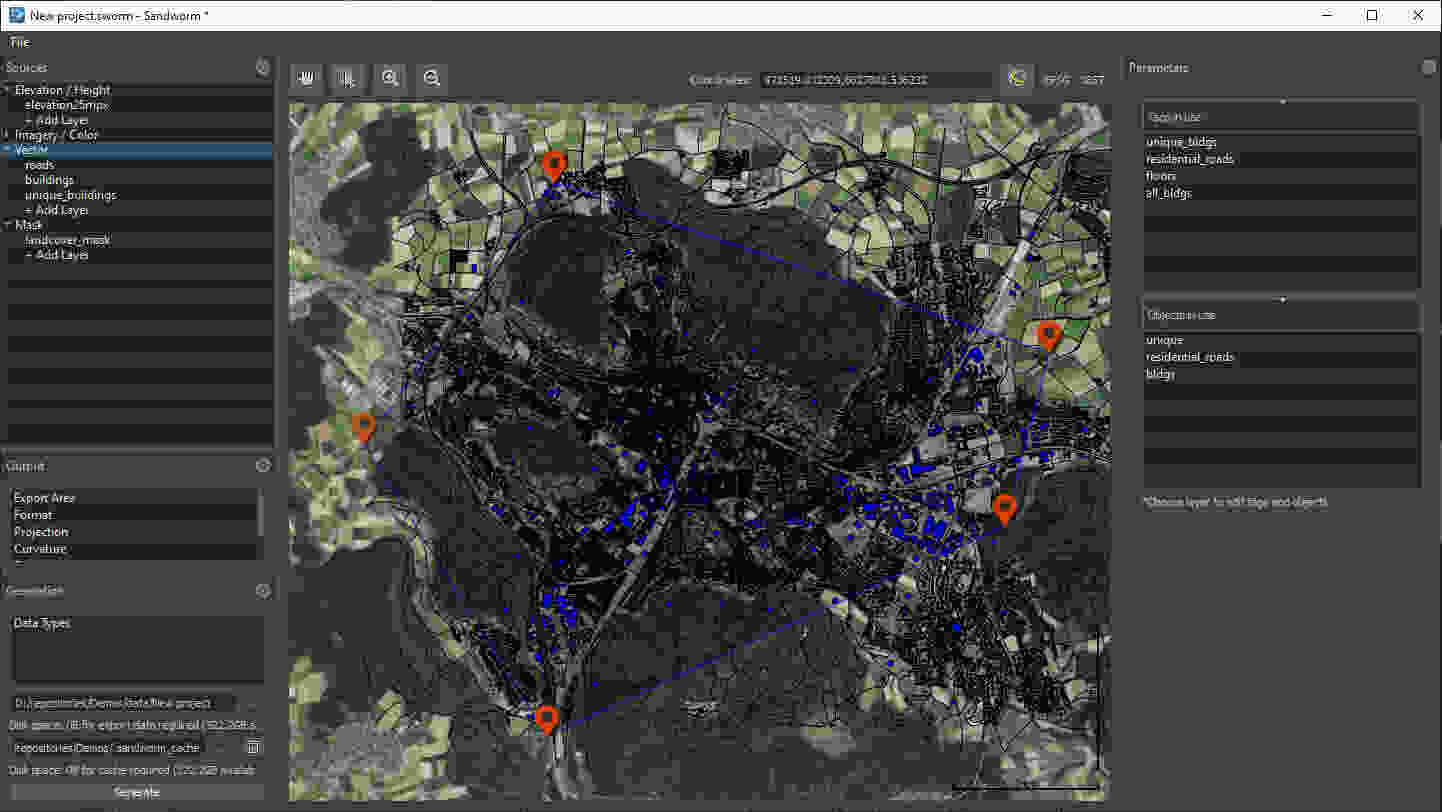The height and width of the screenshot is (812, 1442).
Task: Select the upper-right orange map pin
Action: pyautogui.click(x=1048, y=337)
